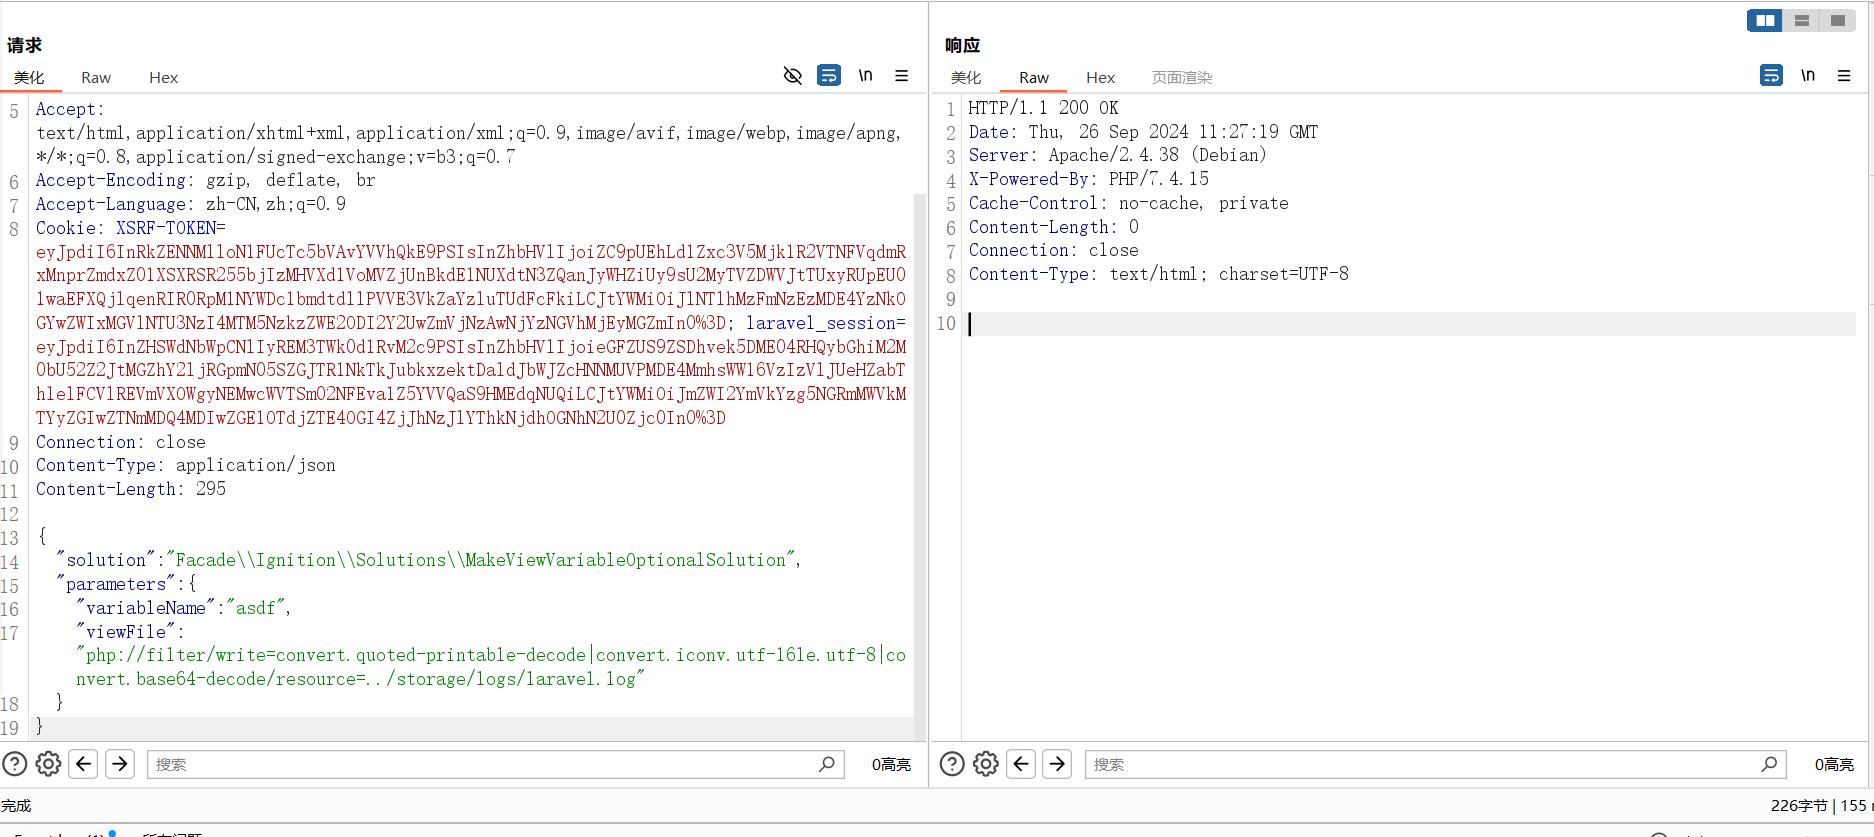Click the "solution" JSON key
Image resolution: width=1874 pixels, height=837 pixels.
(x=106, y=560)
